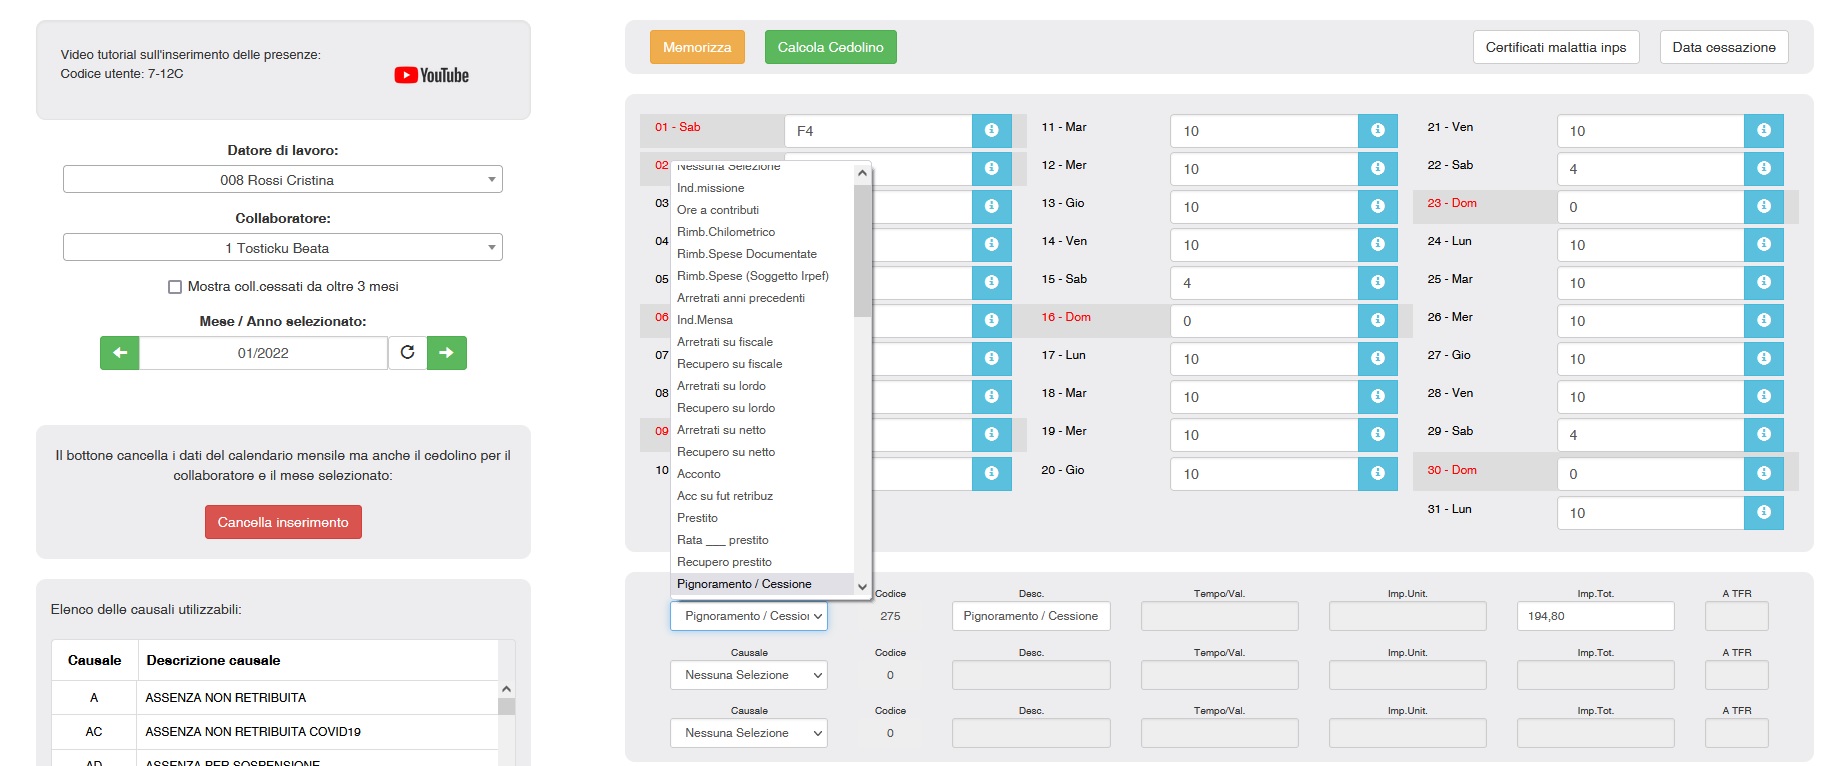
Task: Choose Ind.Mensa in the open list
Action: [x=705, y=320]
